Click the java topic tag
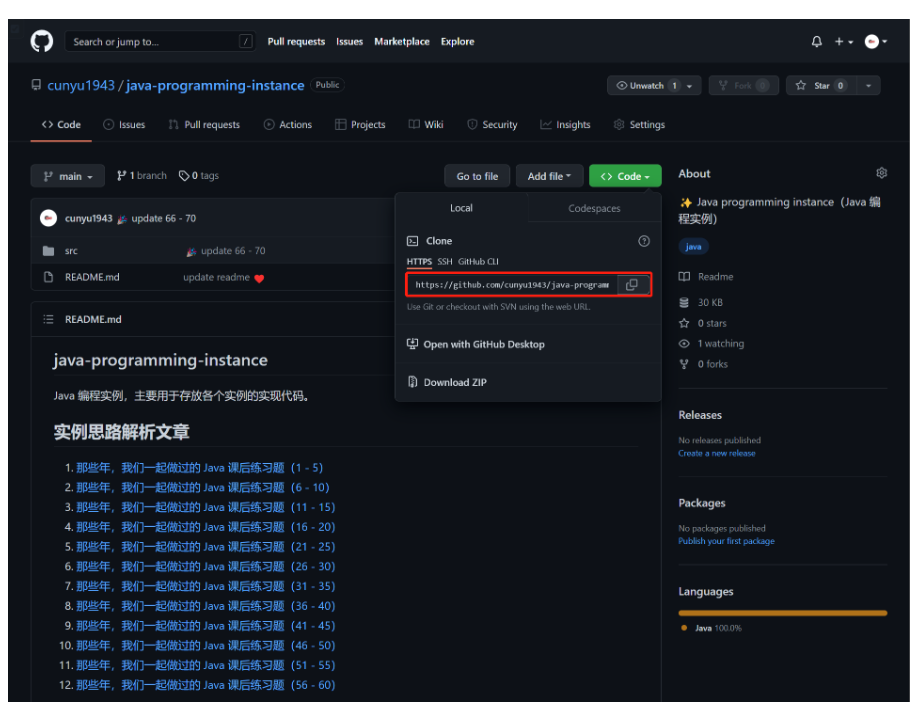919x711 pixels. (x=693, y=247)
